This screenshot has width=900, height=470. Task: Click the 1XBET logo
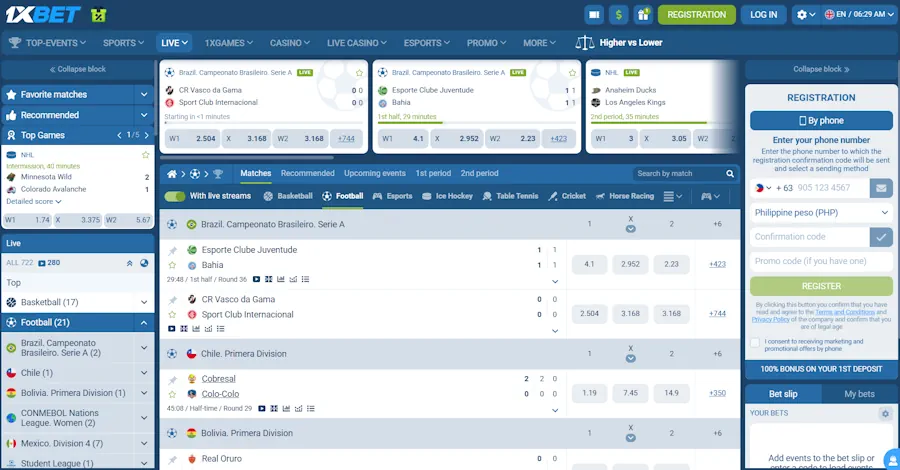point(42,14)
